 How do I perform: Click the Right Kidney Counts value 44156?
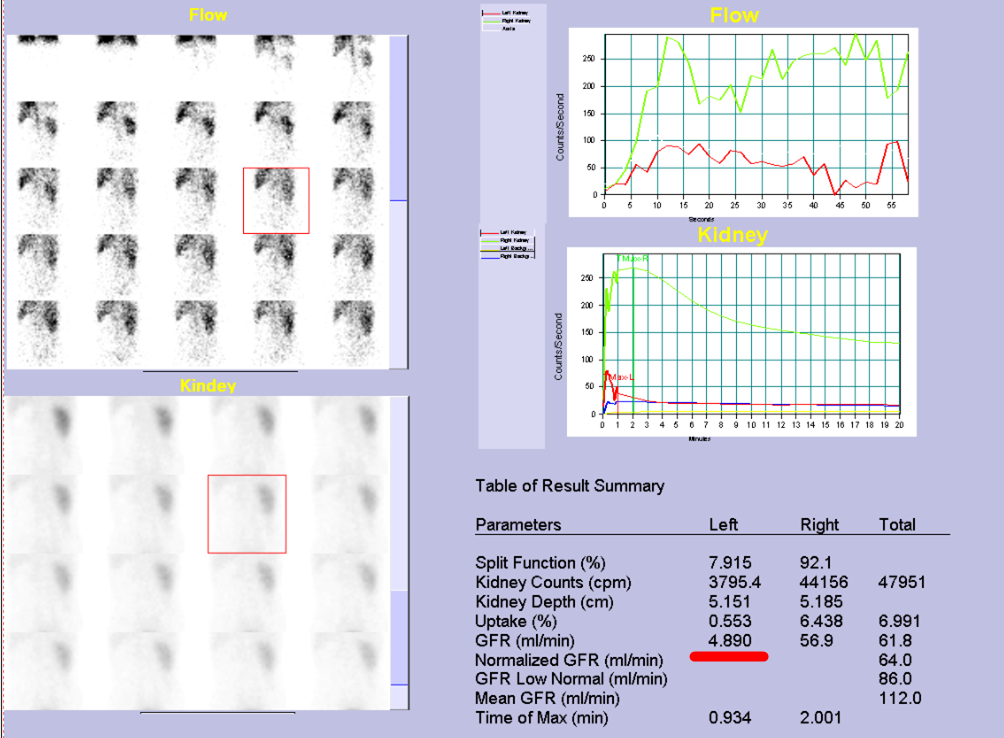click(822, 583)
